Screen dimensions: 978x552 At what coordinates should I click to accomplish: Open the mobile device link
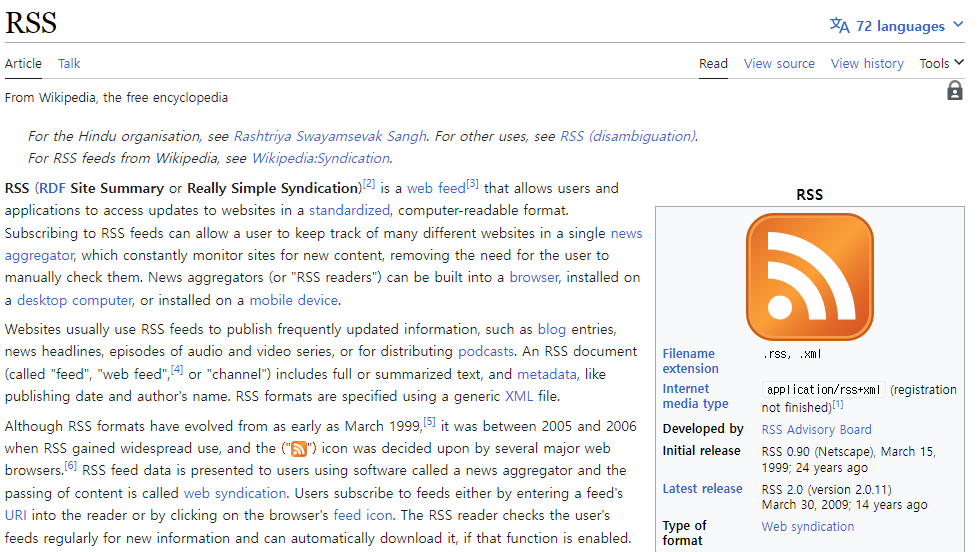pos(294,300)
